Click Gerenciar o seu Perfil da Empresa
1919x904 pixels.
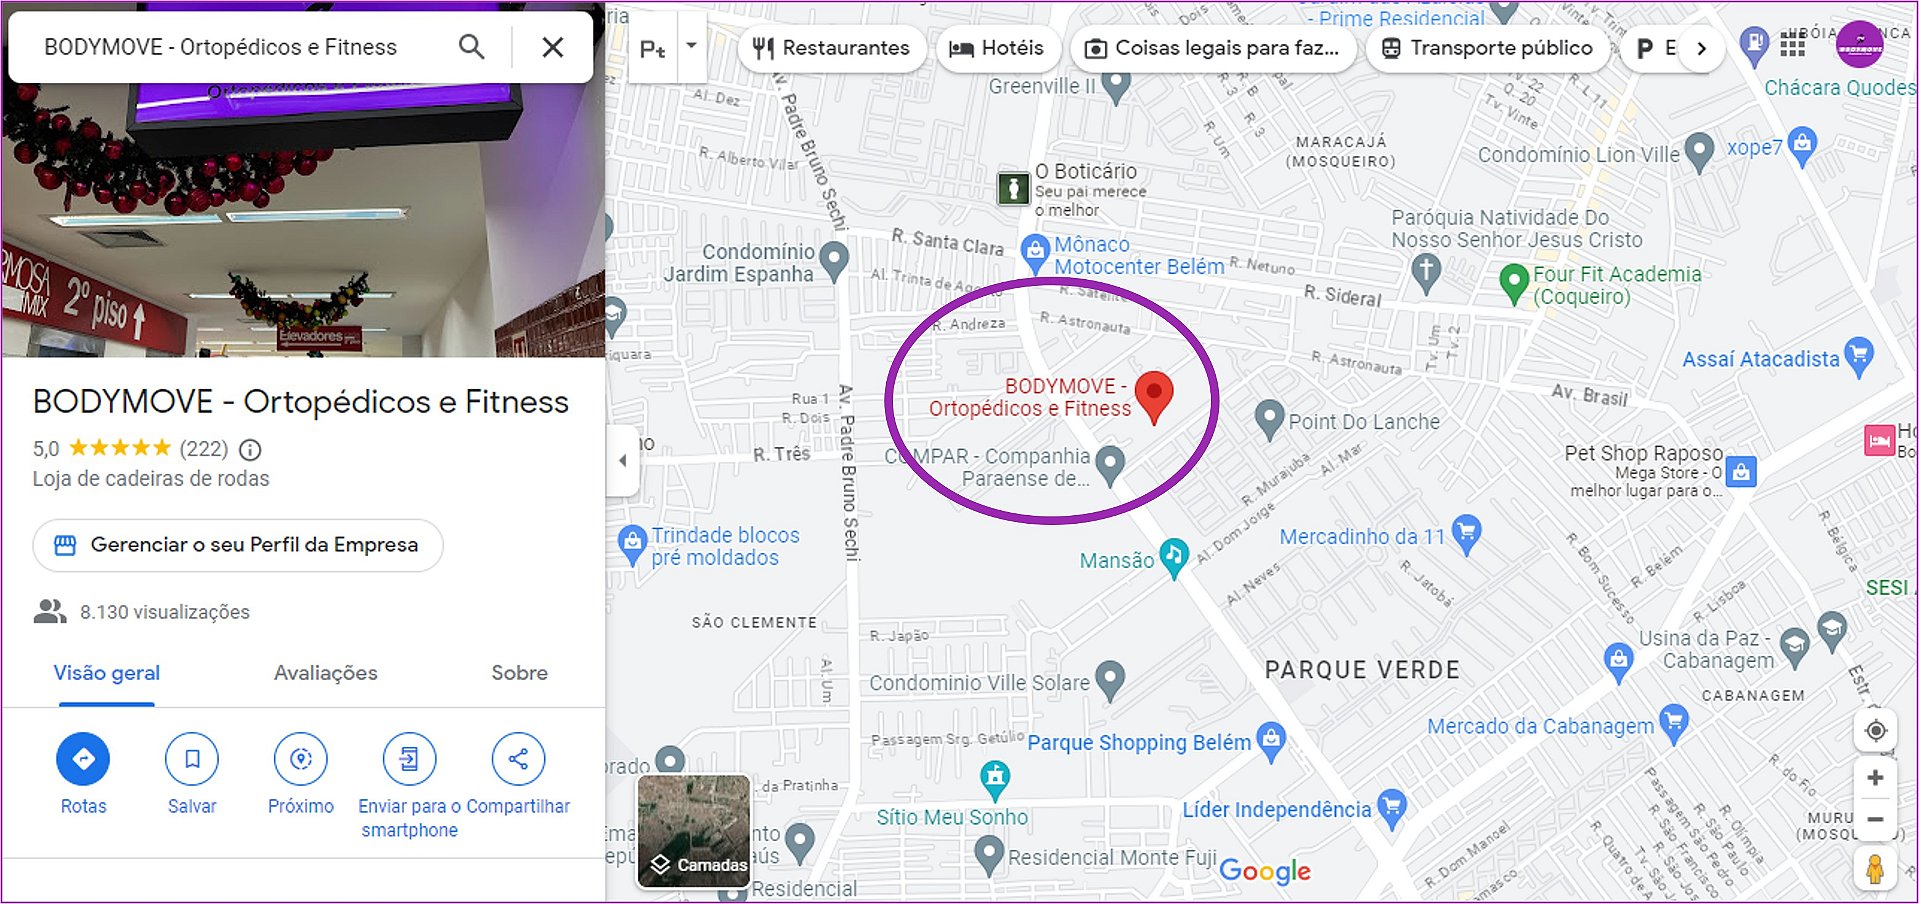click(x=238, y=545)
